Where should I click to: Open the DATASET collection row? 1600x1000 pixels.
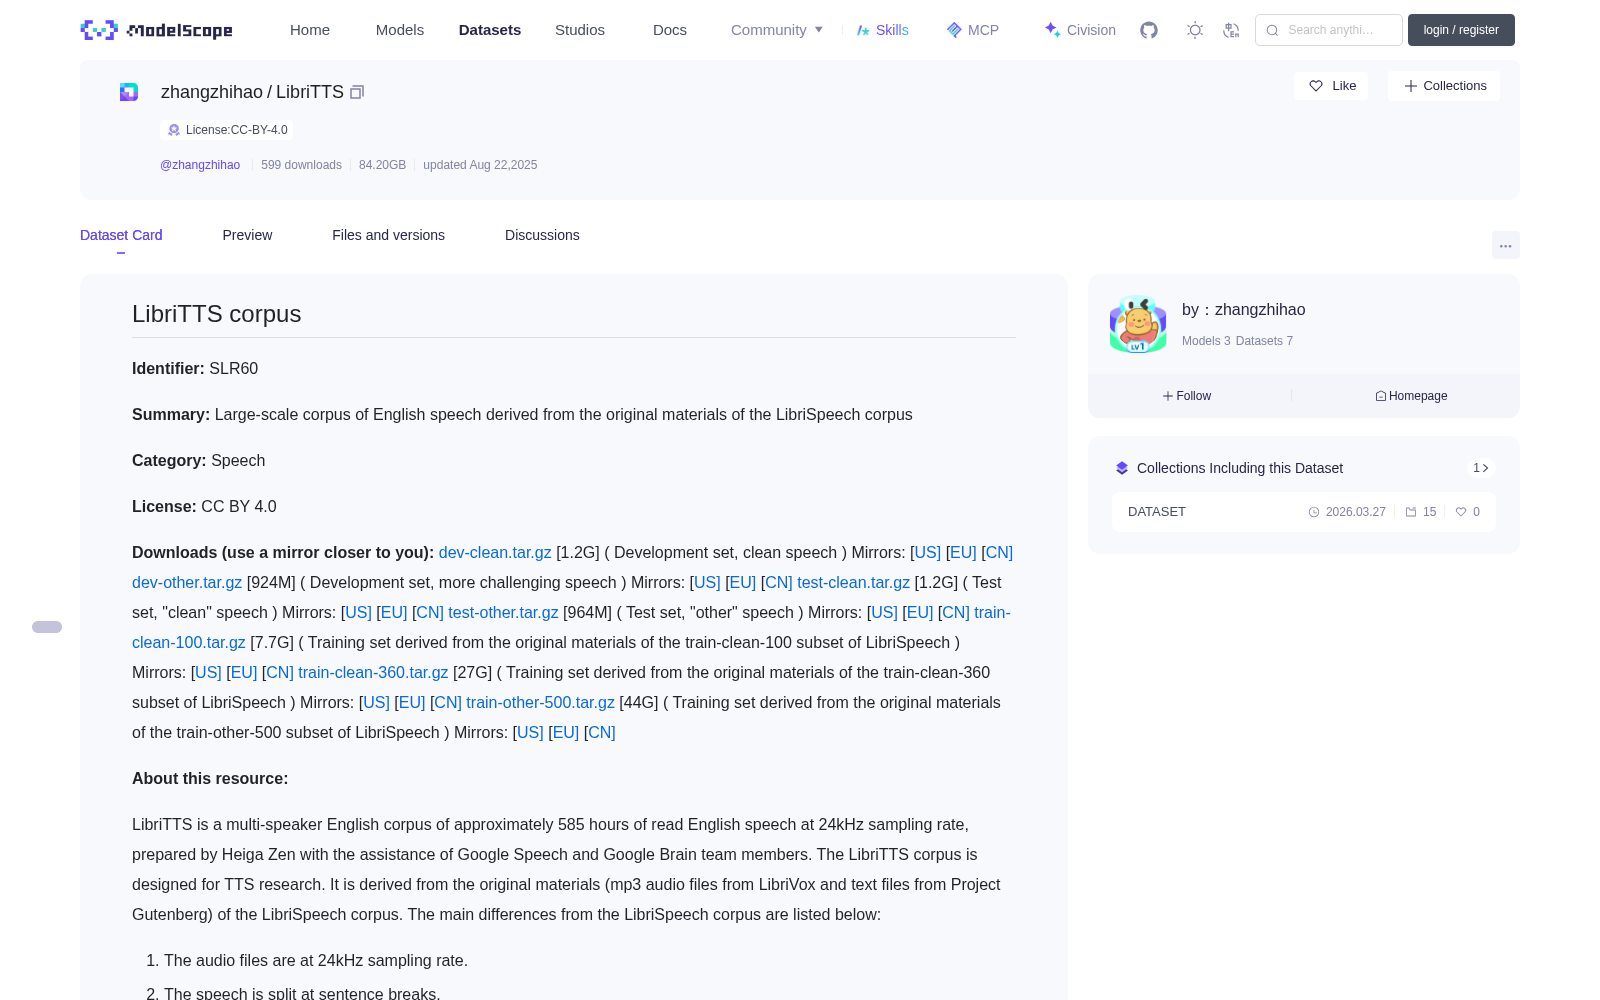pyautogui.click(x=1304, y=512)
